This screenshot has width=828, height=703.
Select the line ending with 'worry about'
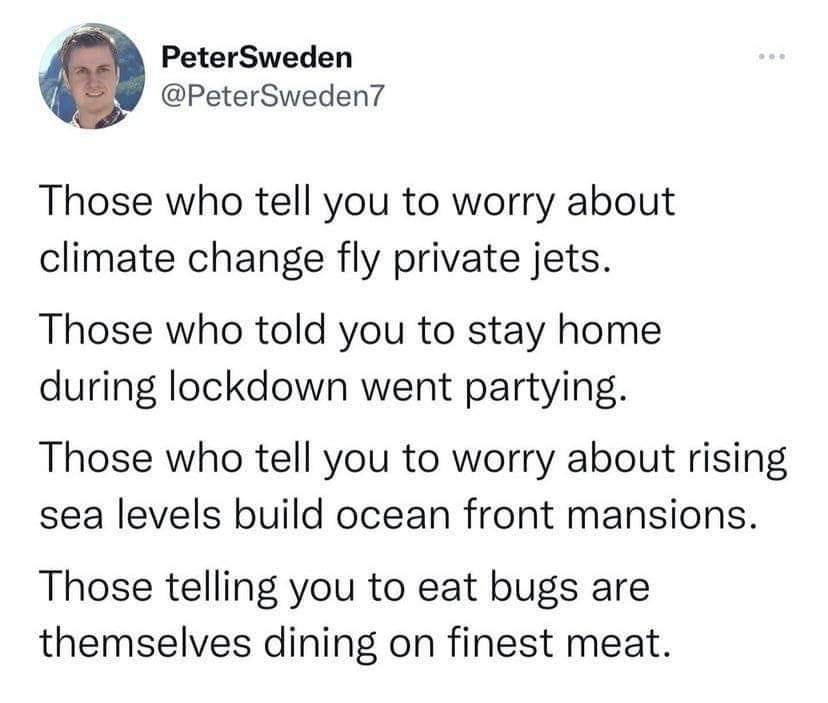click(x=357, y=202)
